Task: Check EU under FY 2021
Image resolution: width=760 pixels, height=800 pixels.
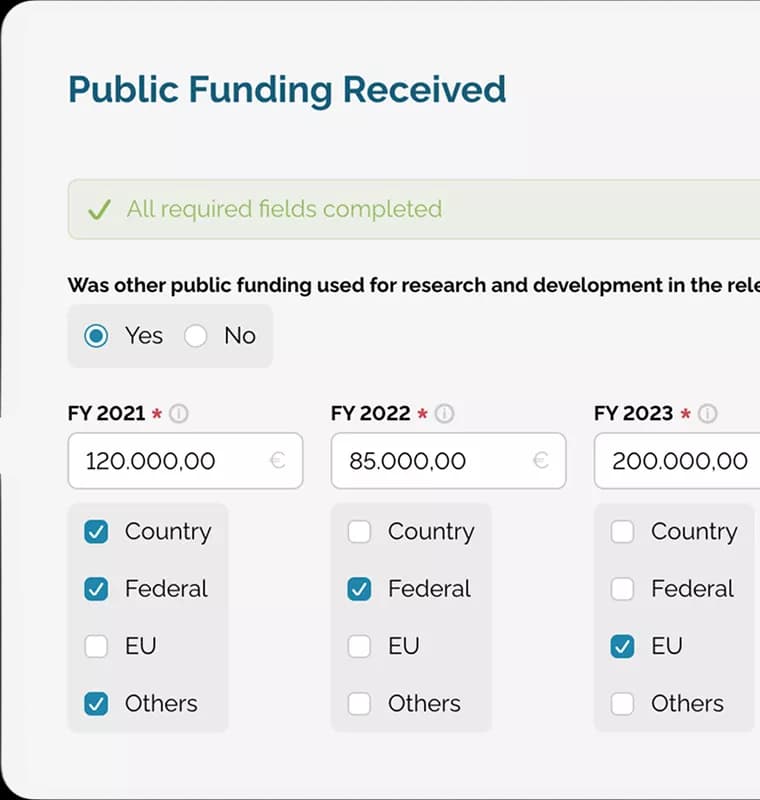Action: 96,646
